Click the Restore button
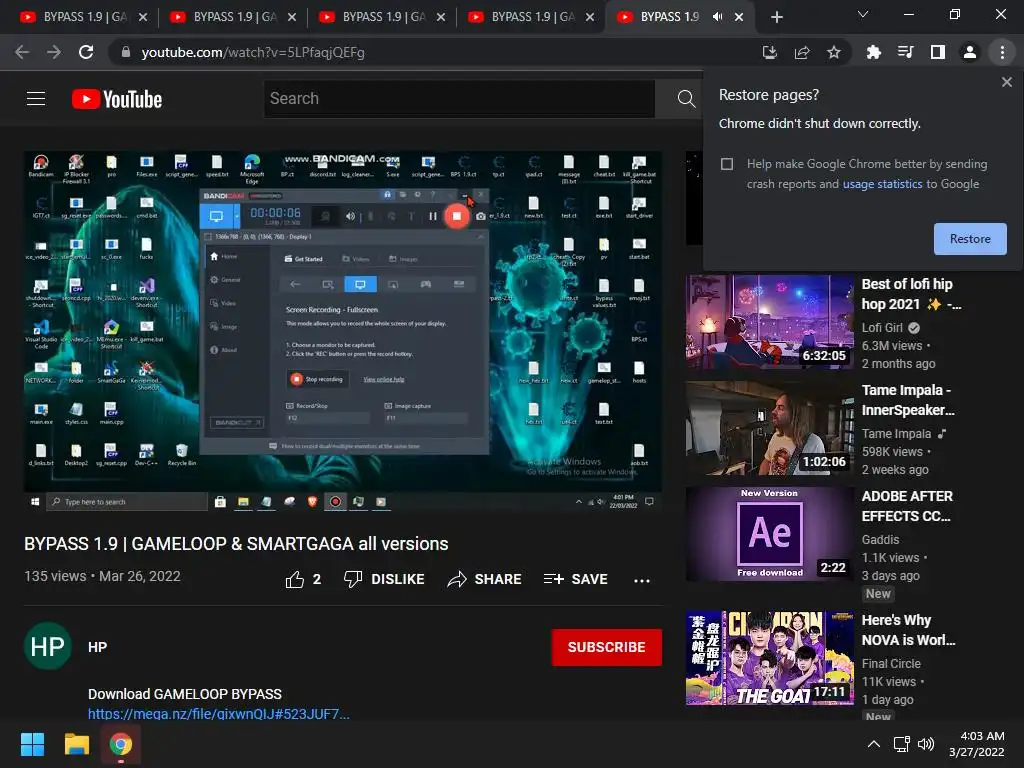Screen dimensions: 1024x768 click(x=970, y=239)
